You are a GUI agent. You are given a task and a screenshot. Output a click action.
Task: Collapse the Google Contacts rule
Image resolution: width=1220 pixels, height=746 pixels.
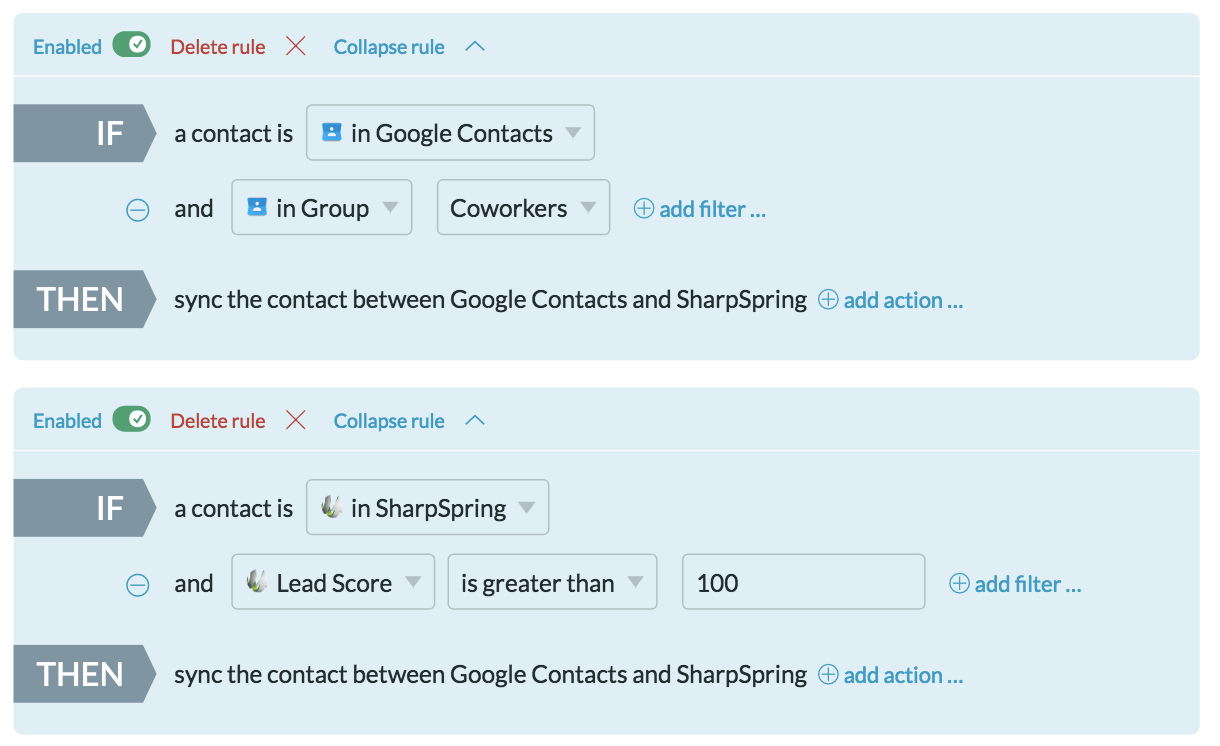(x=389, y=47)
